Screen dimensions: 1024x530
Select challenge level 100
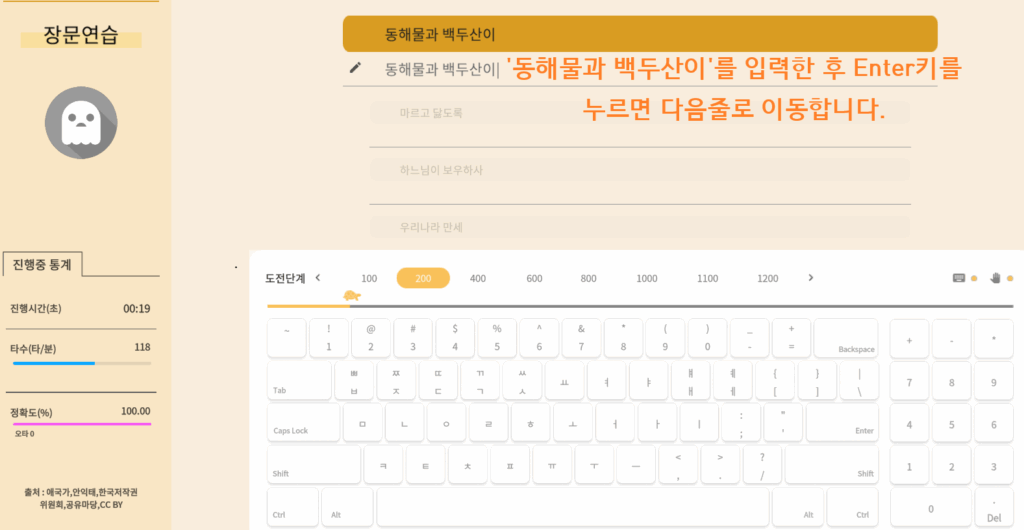pyautogui.click(x=369, y=278)
